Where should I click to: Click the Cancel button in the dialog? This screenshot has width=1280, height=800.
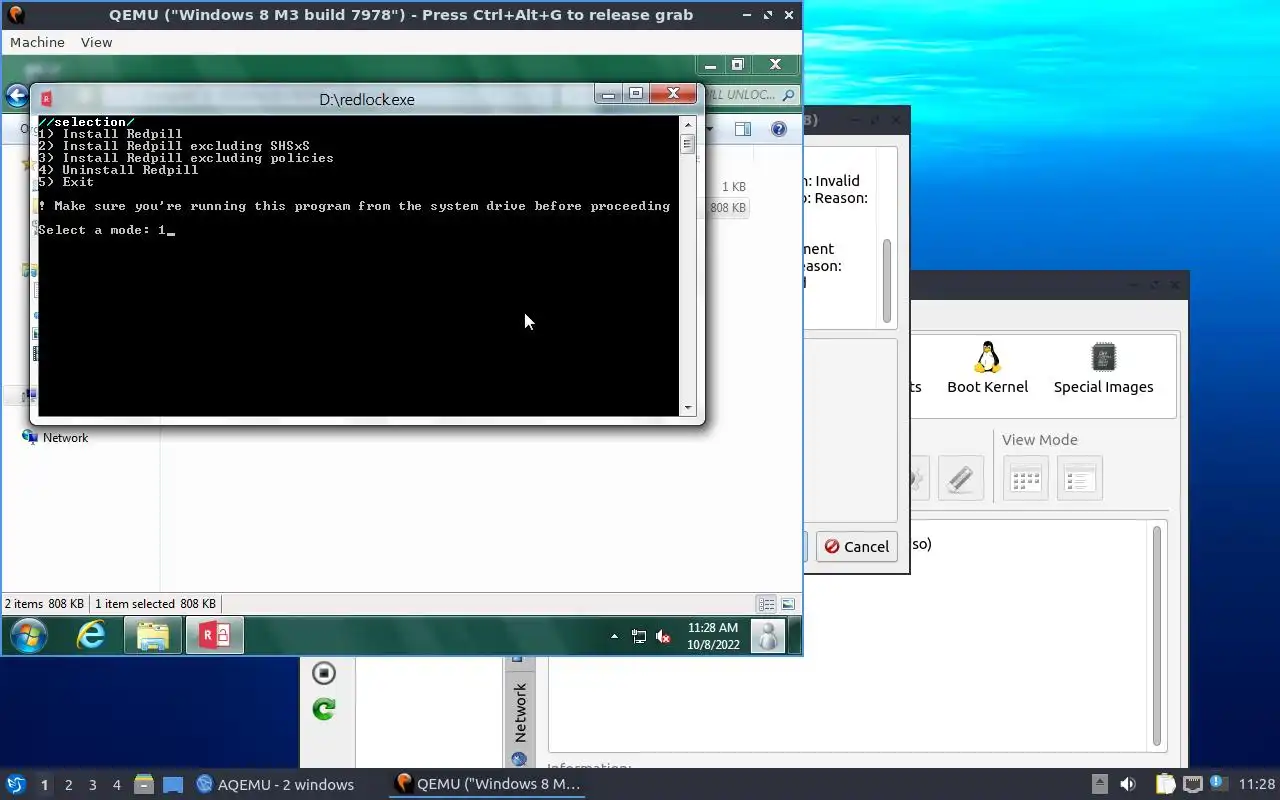[857, 546]
